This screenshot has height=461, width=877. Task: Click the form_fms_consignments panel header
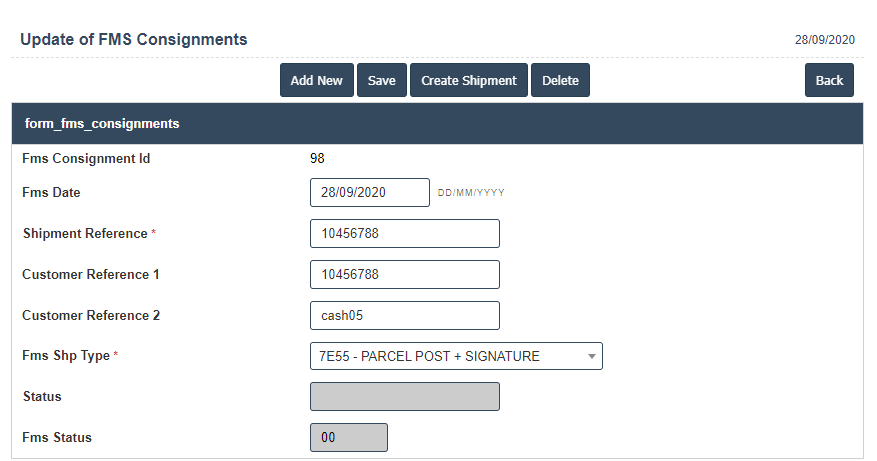click(102, 124)
